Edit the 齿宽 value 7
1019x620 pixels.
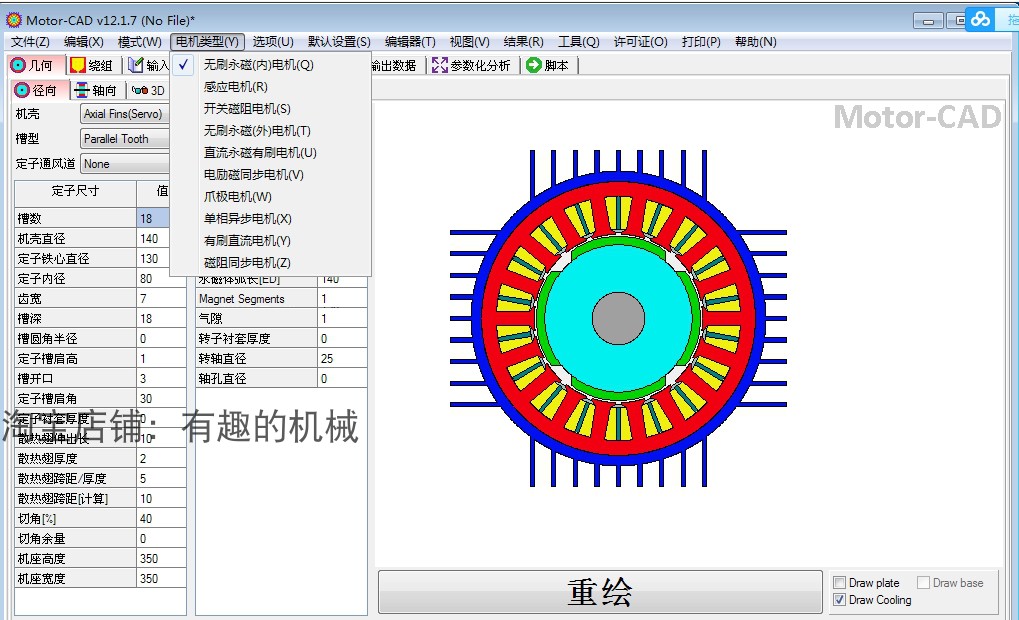[x=161, y=299]
